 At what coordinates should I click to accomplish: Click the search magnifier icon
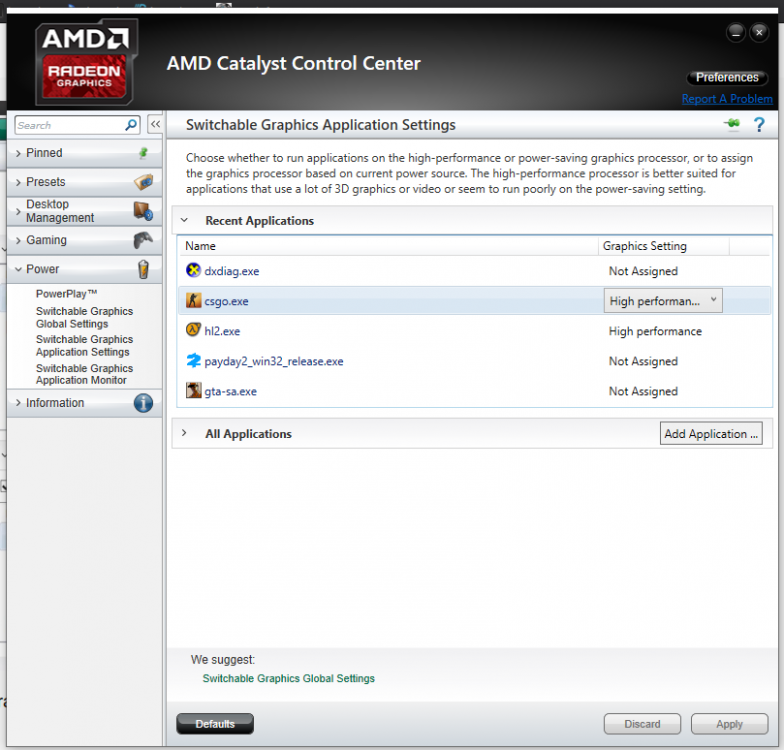tap(131, 124)
